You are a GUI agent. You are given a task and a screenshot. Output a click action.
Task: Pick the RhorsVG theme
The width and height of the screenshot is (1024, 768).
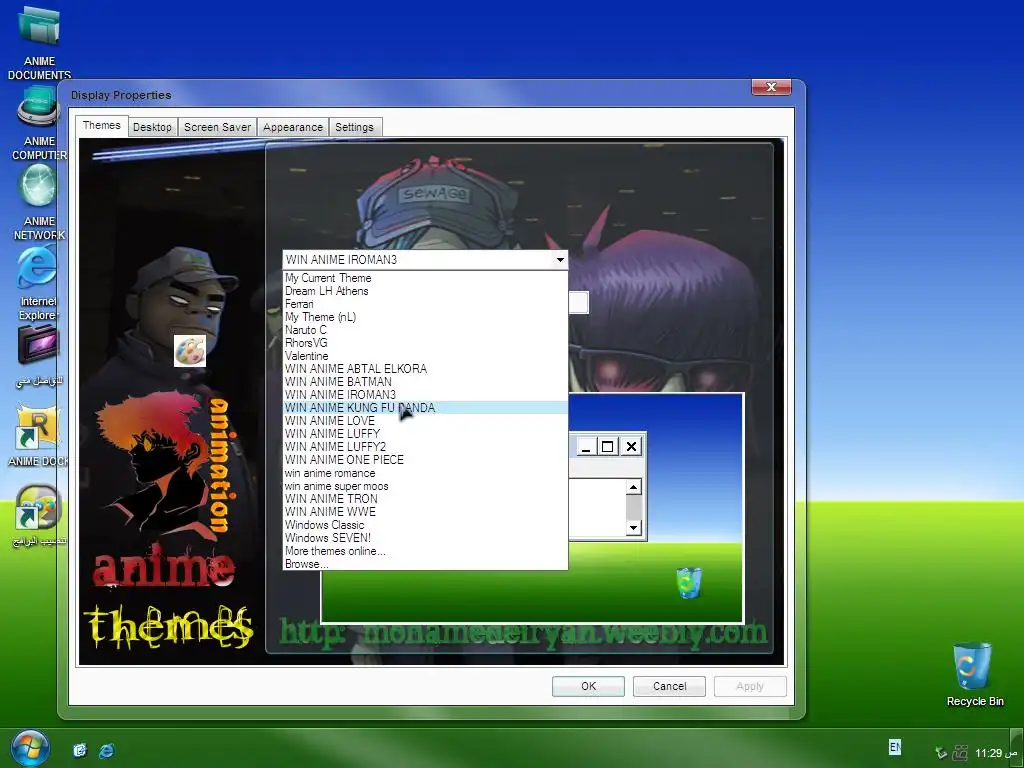point(425,343)
